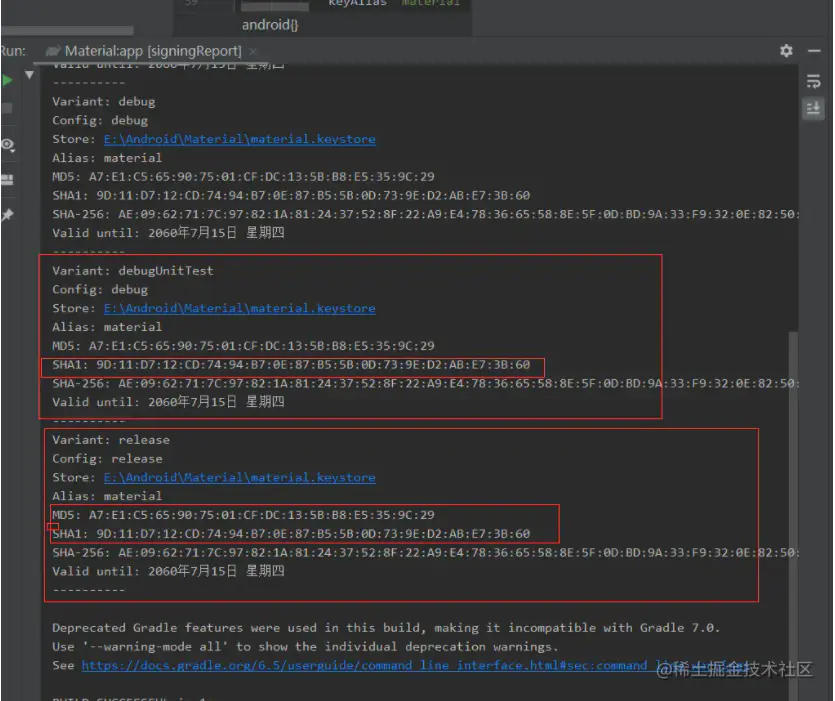835x701 pixels.
Task: Click SHA1 fingerprint line in release section
Action: point(291,534)
